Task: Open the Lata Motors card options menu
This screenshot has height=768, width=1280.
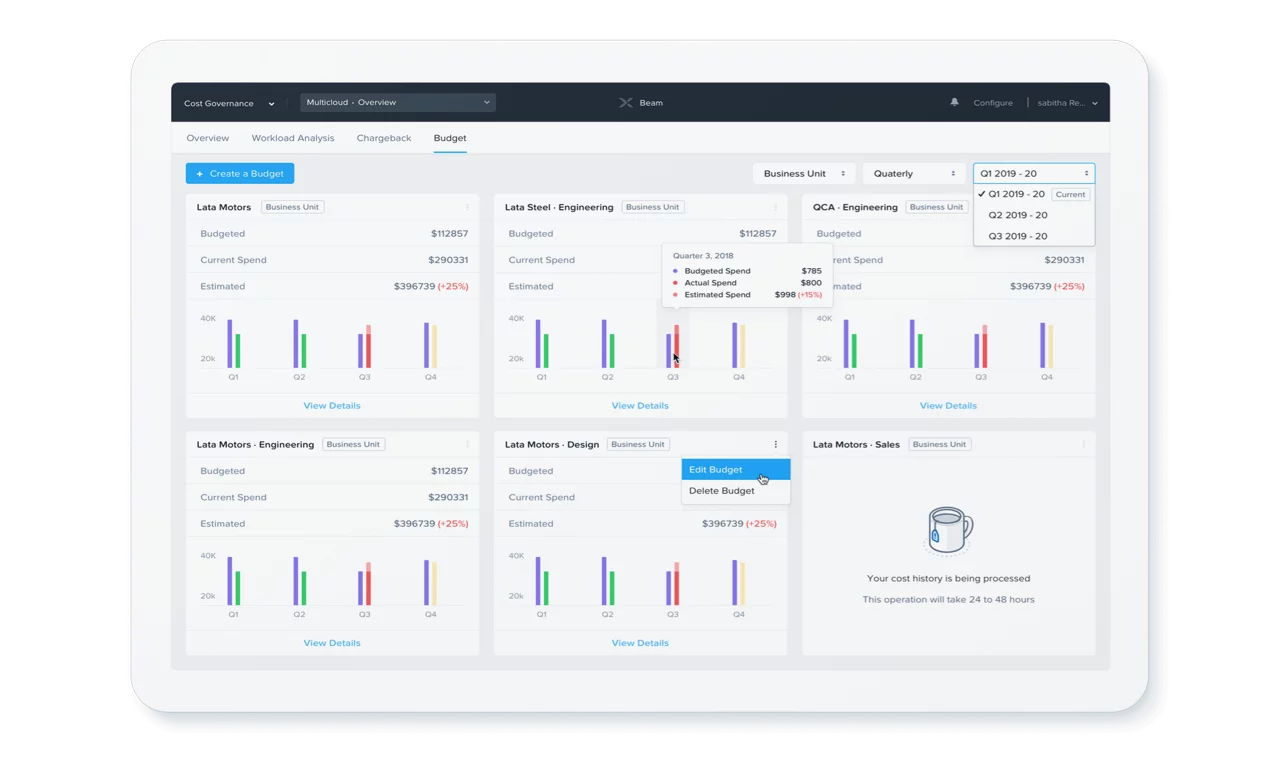Action: (467, 207)
